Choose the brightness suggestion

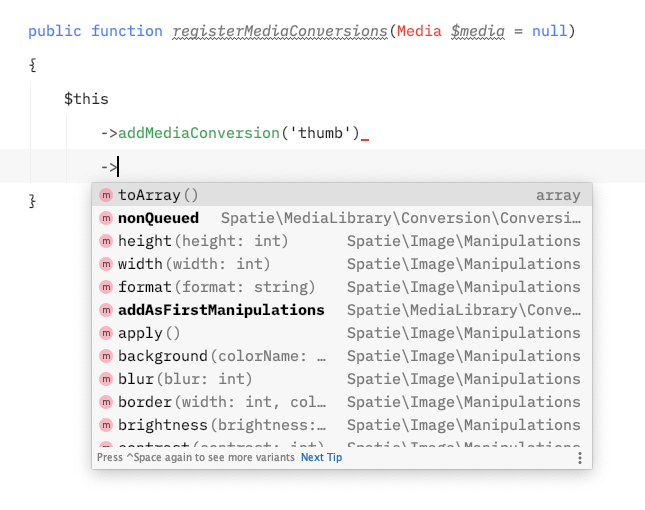342,425
